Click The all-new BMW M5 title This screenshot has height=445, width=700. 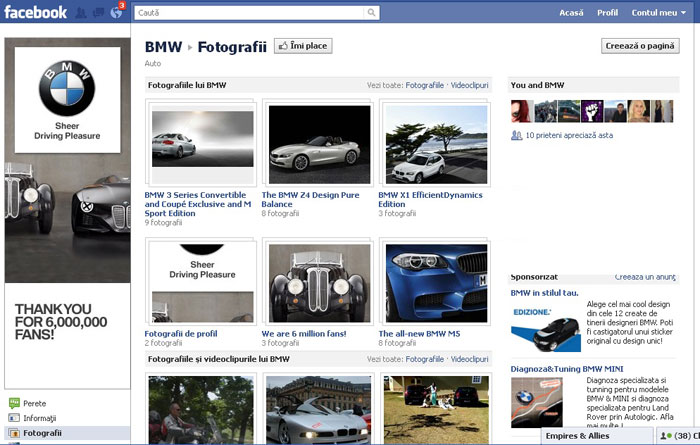coord(419,334)
